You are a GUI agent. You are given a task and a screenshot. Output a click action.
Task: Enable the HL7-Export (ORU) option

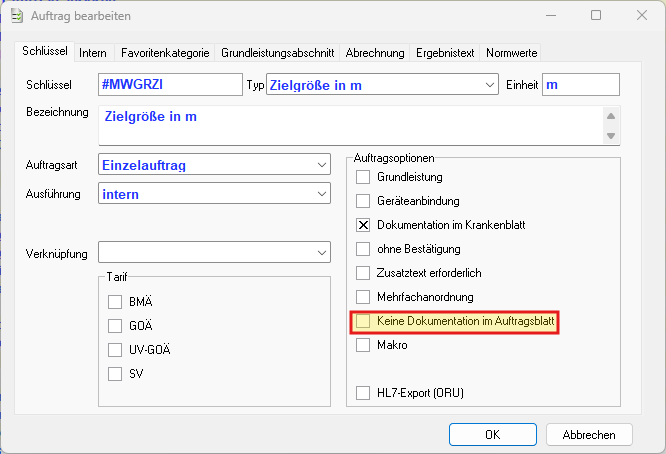pos(364,393)
